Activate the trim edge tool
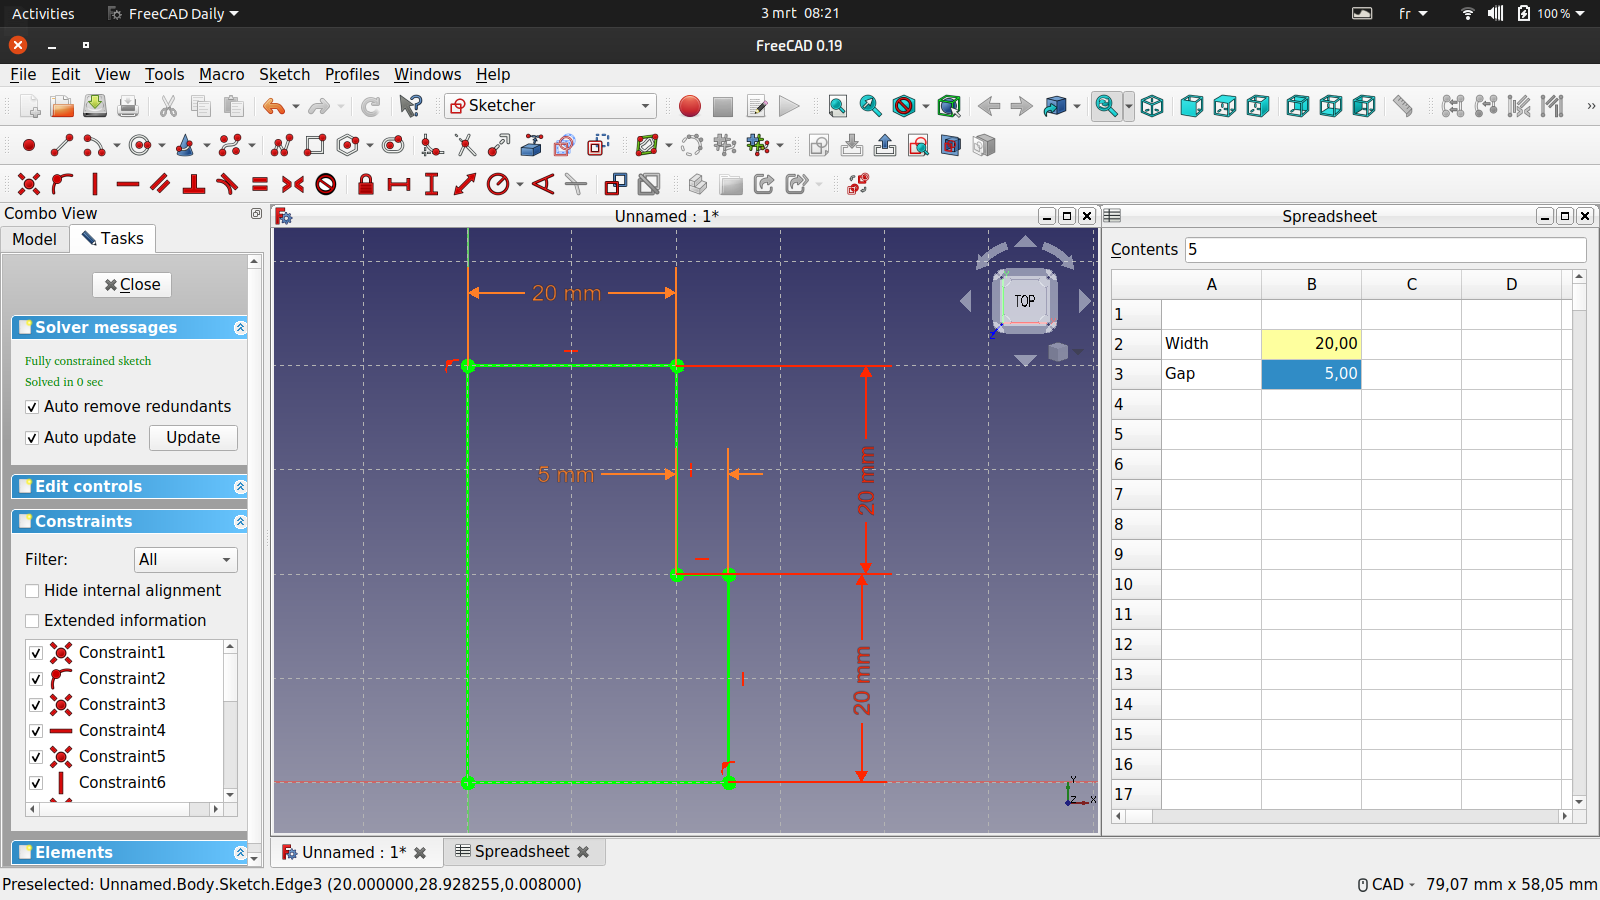Image resolution: width=1600 pixels, height=900 pixels. tap(465, 146)
